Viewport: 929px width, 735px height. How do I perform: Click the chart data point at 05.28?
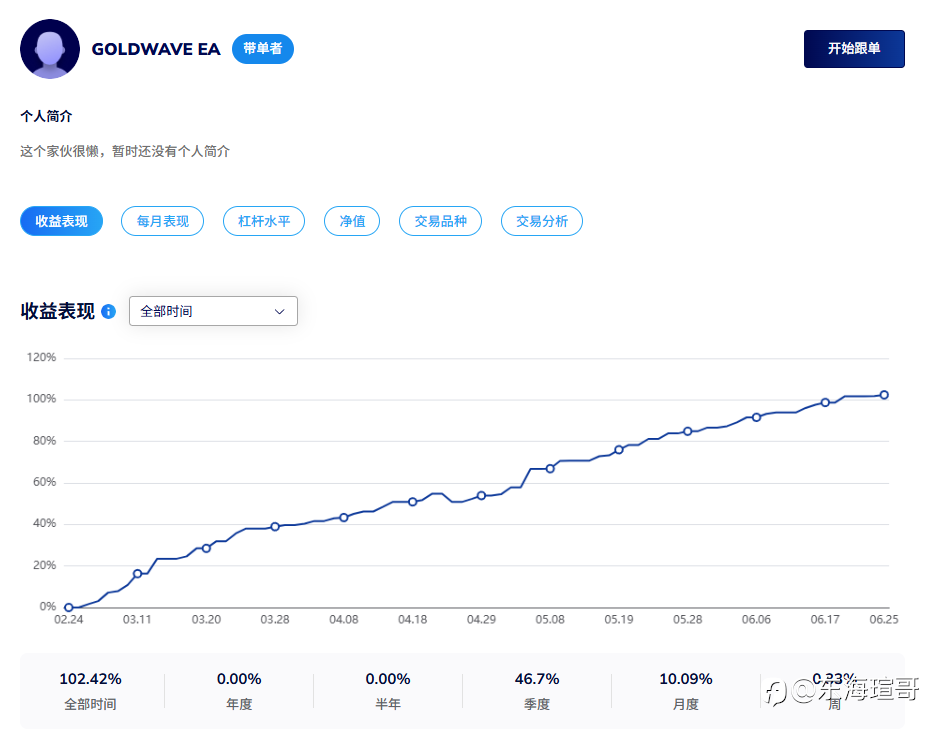tap(687, 431)
